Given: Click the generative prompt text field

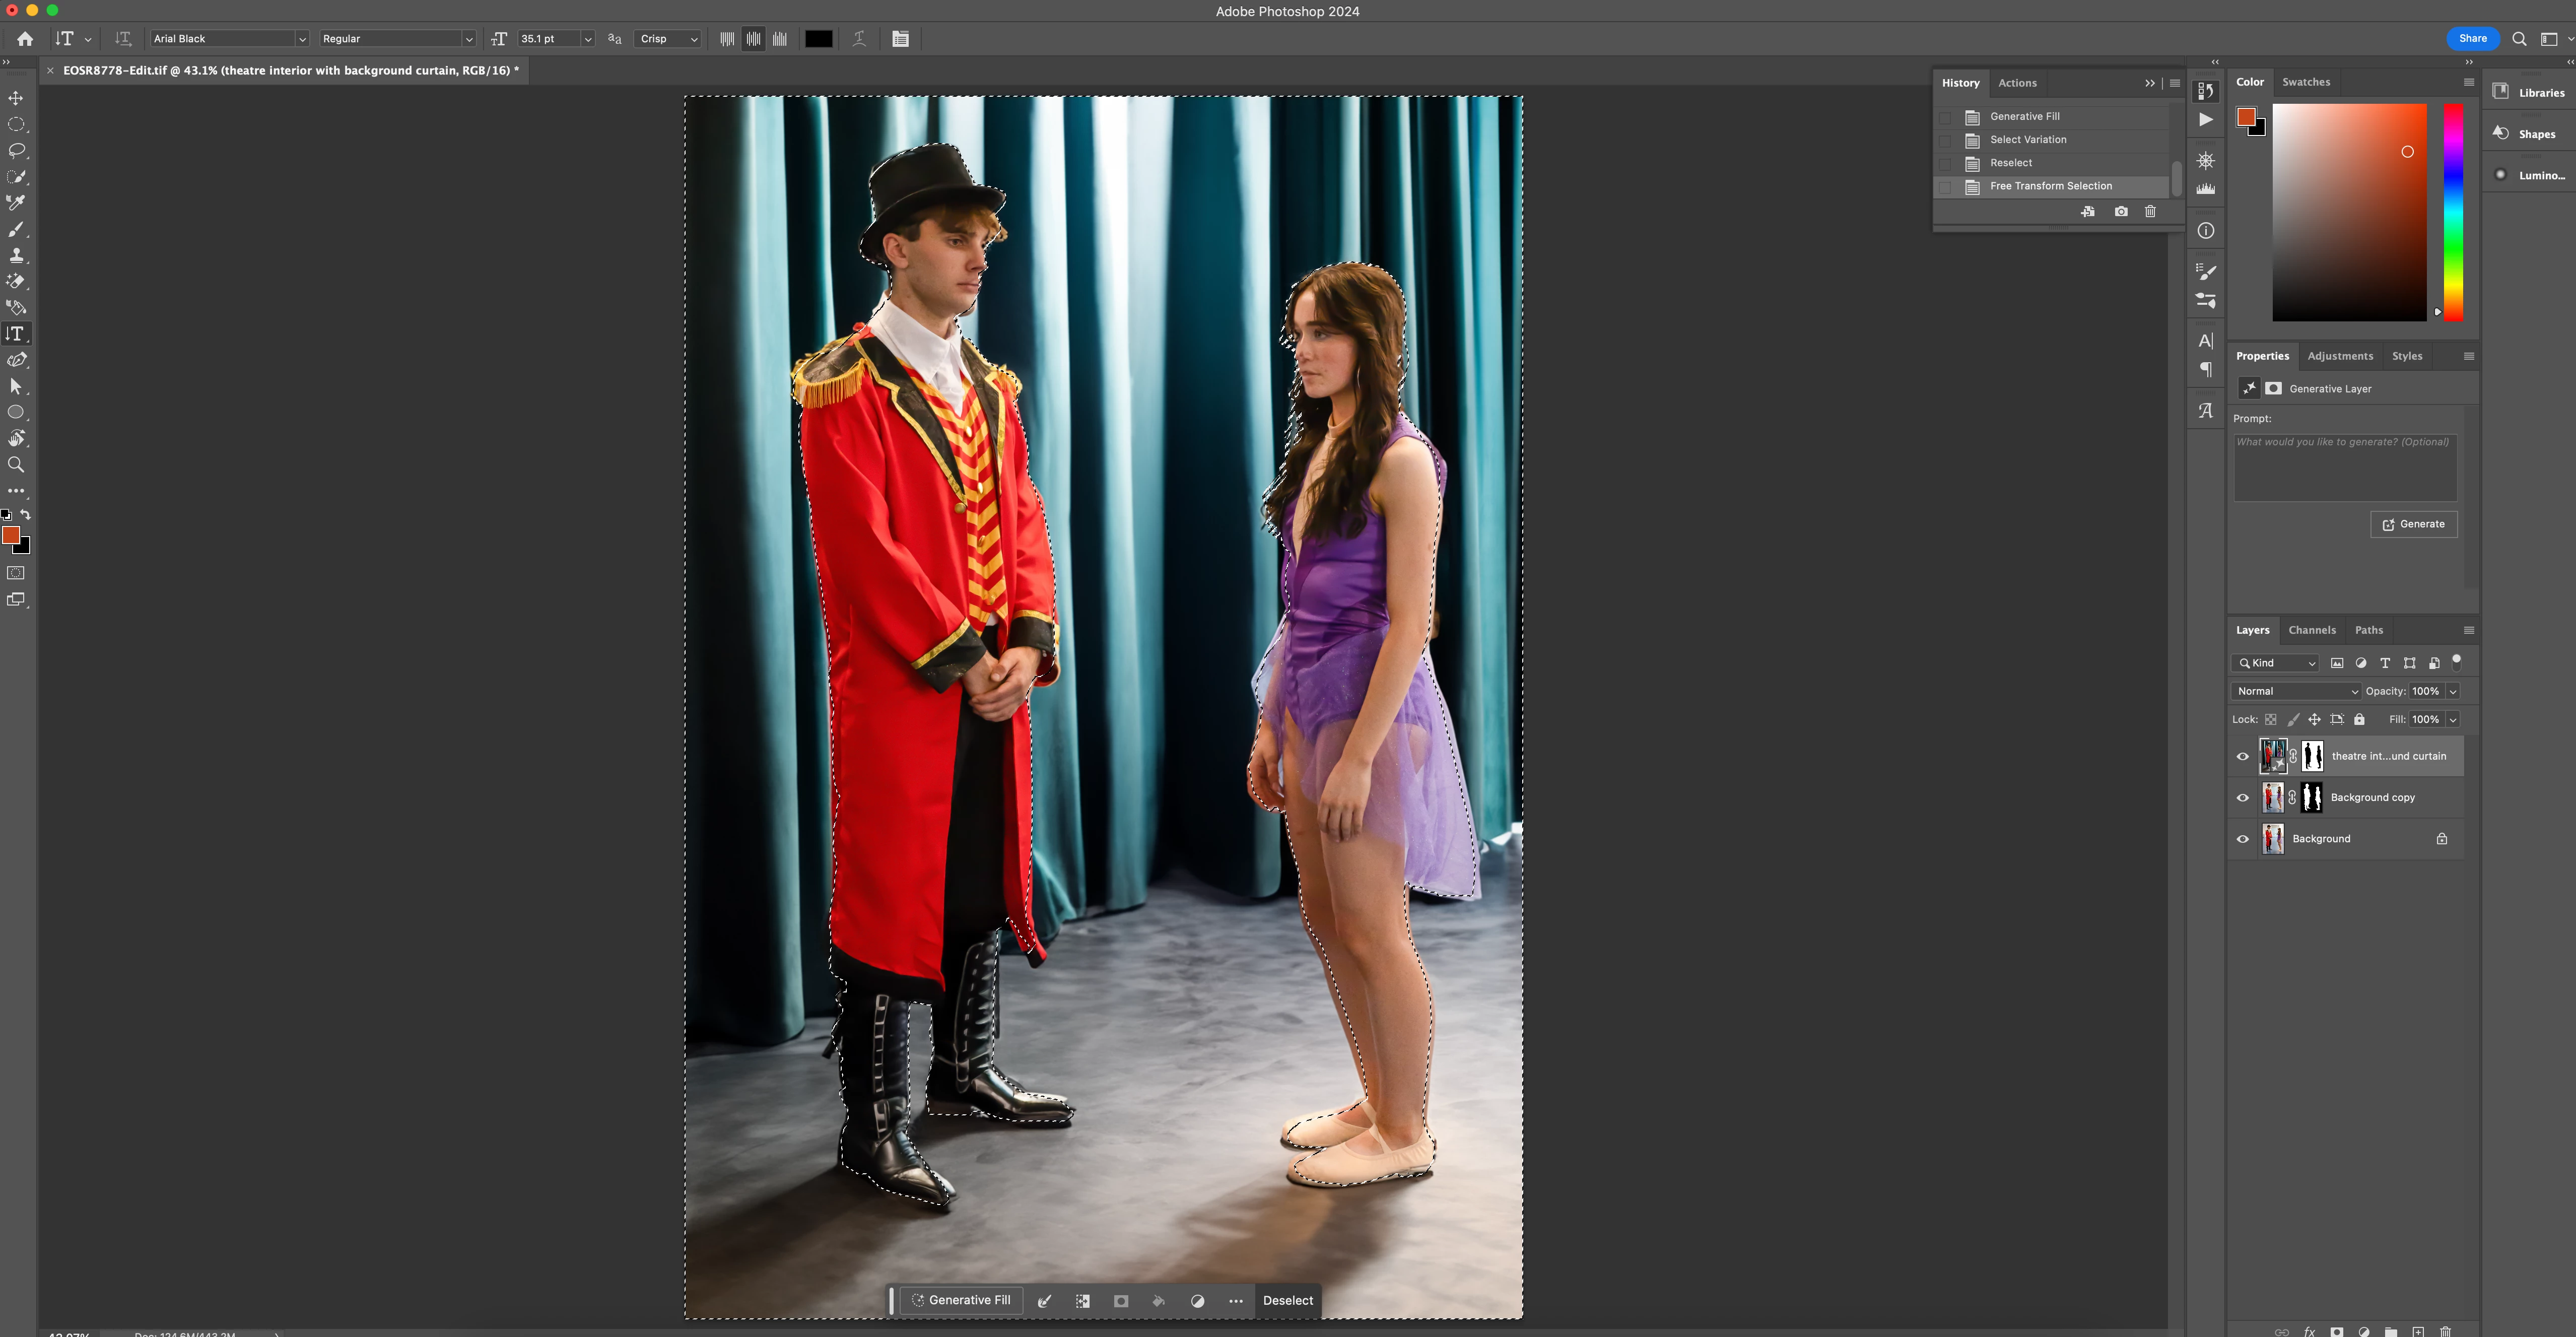Looking at the screenshot, I should pyautogui.click(x=2344, y=467).
